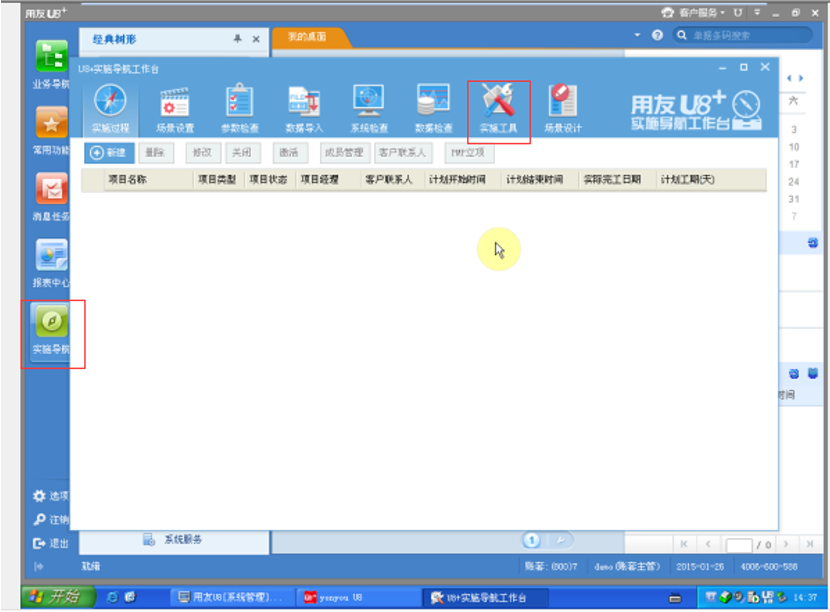Close the 经典树形 panel
The width and height of the screenshot is (830, 612).
pos(256,39)
